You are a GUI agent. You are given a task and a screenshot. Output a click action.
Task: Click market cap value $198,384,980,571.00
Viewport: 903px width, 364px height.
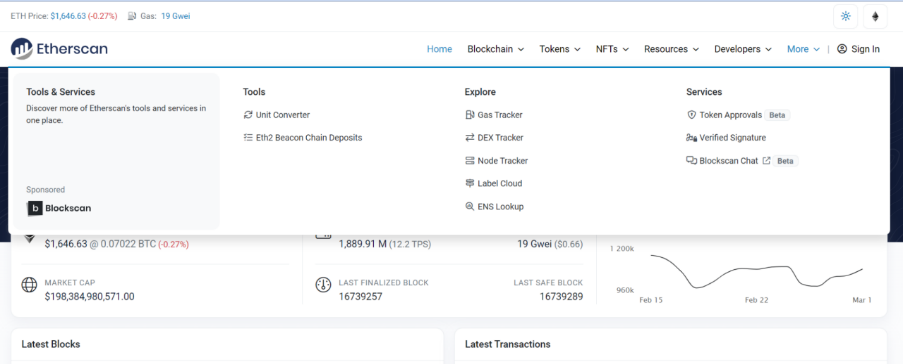coord(89,297)
